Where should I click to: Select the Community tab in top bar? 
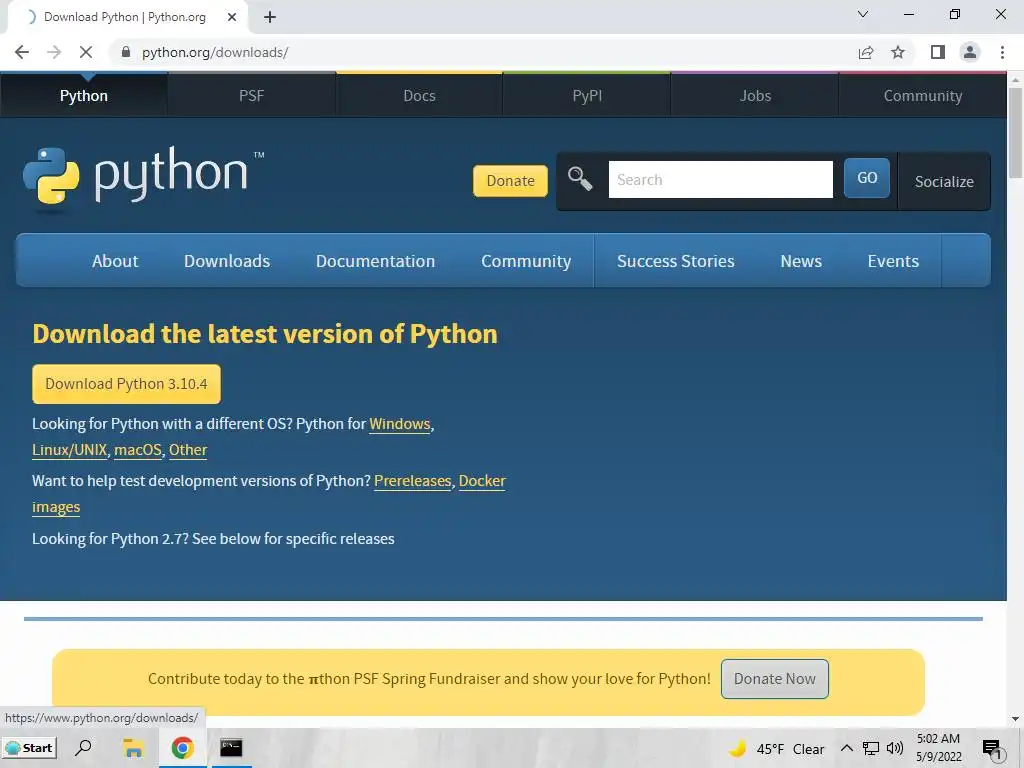(923, 95)
